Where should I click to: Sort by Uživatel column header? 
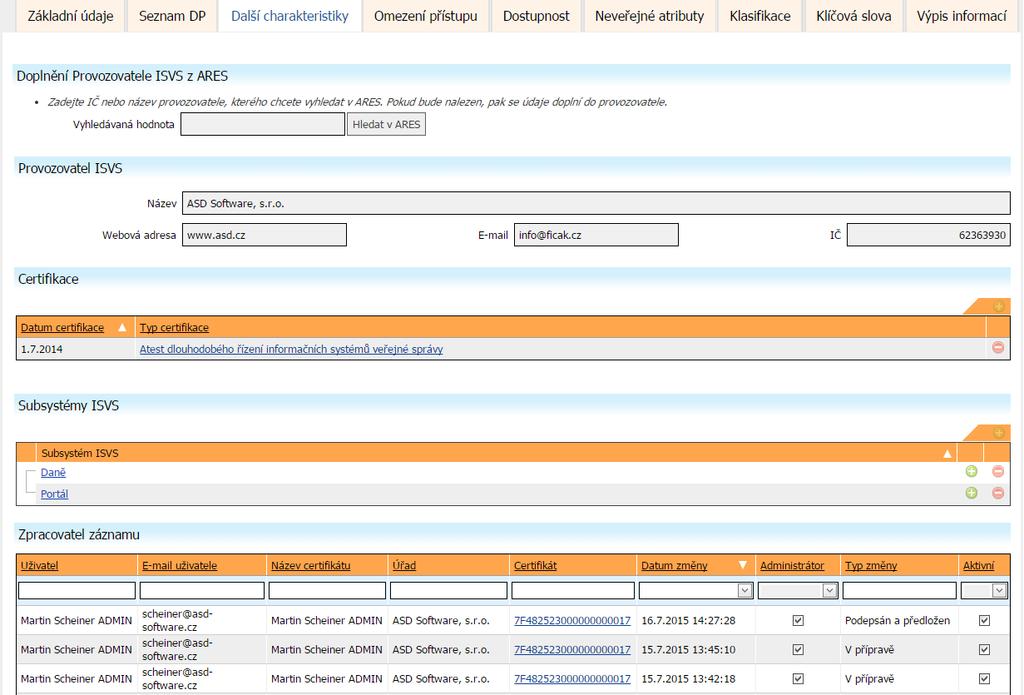pos(39,566)
